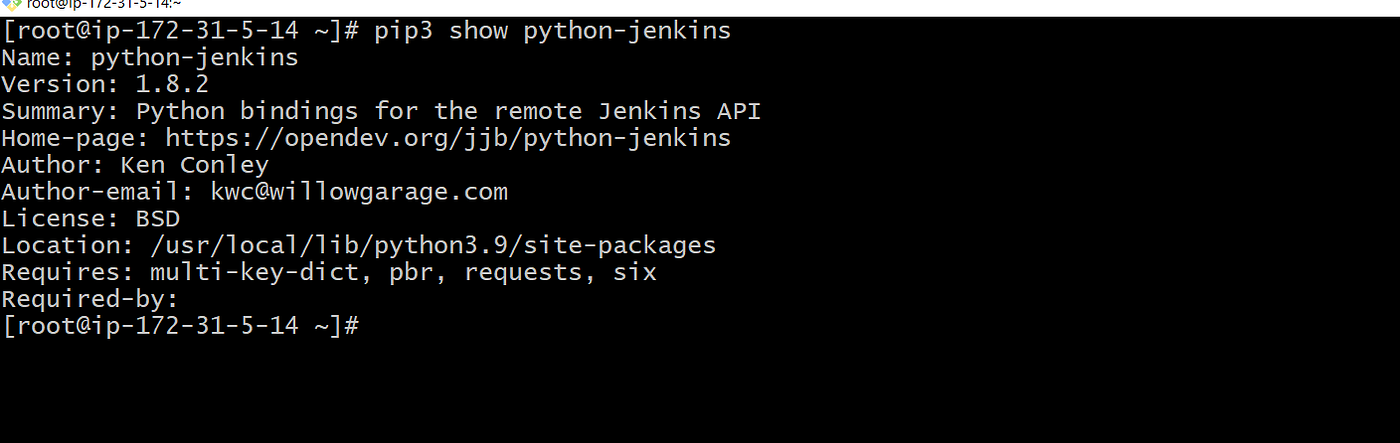Click the first prompt '[root@ip-172-31-5-14 ~]#'
This screenshot has width=1400, height=443.
click(x=180, y=31)
